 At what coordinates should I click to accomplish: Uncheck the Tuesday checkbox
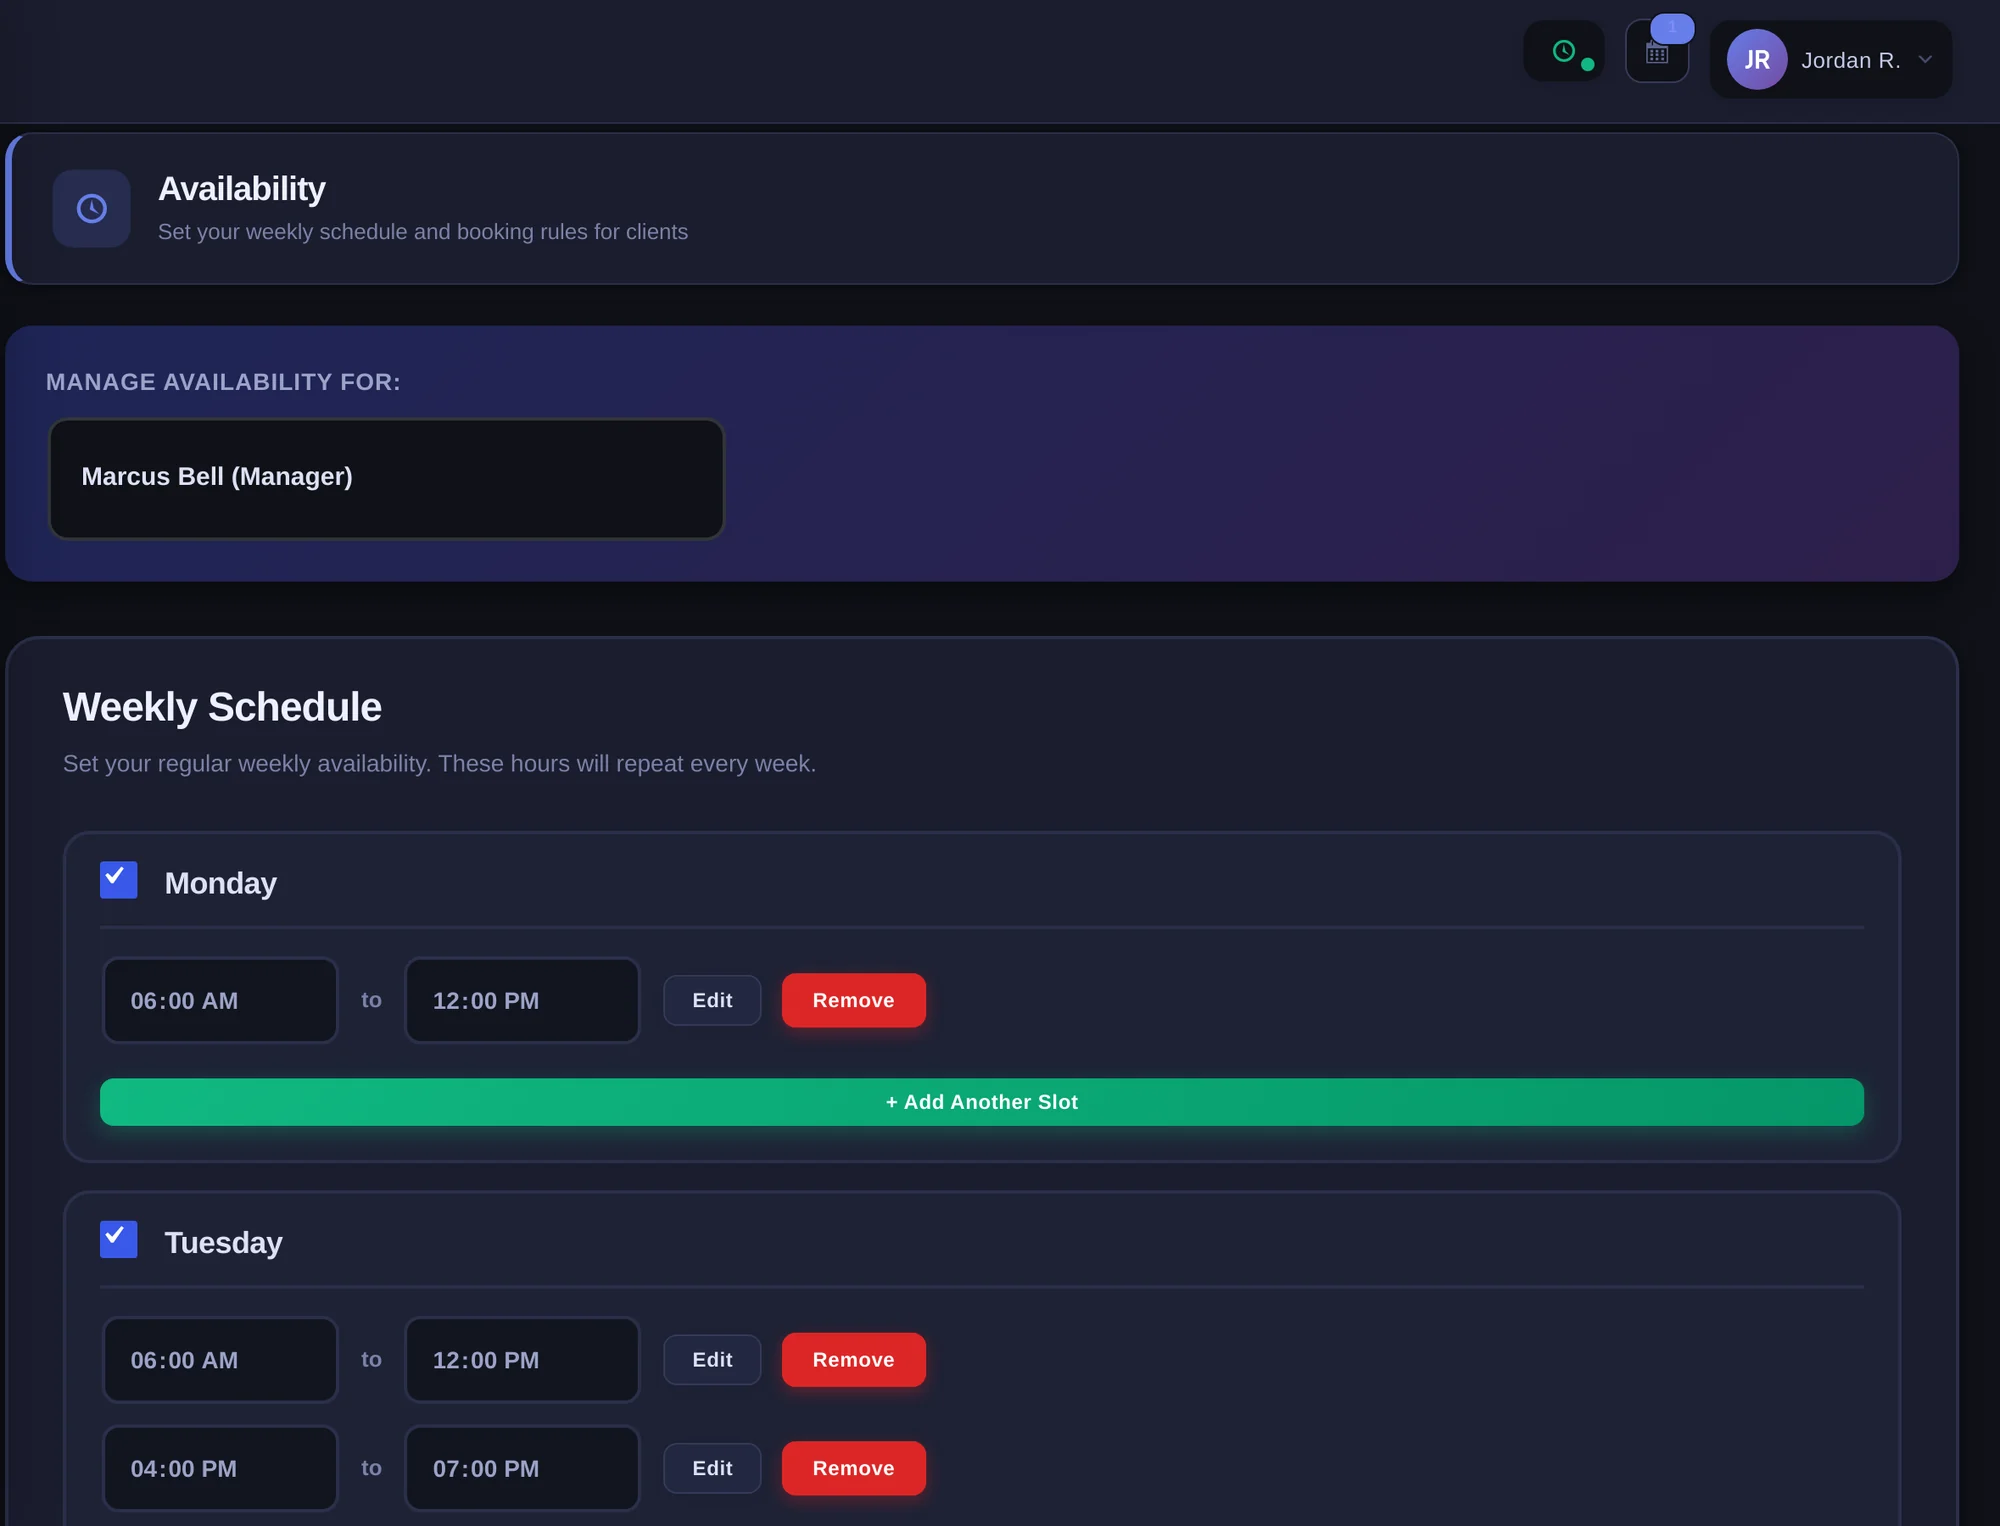tap(119, 1240)
